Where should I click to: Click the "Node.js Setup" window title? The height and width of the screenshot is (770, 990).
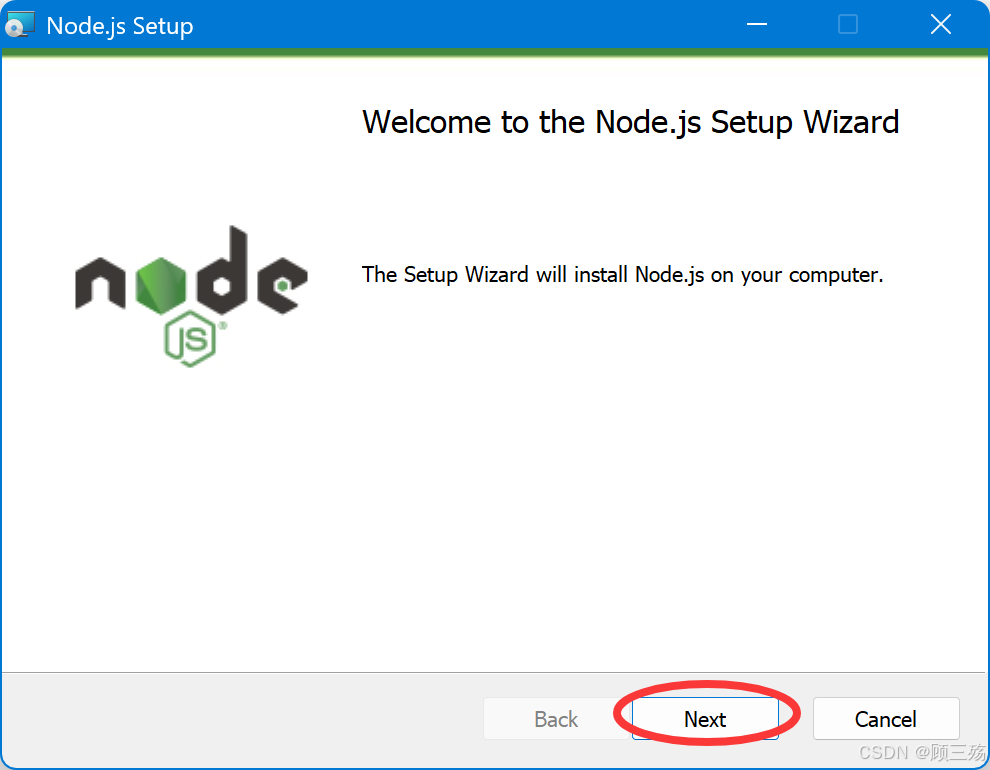[120, 26]
